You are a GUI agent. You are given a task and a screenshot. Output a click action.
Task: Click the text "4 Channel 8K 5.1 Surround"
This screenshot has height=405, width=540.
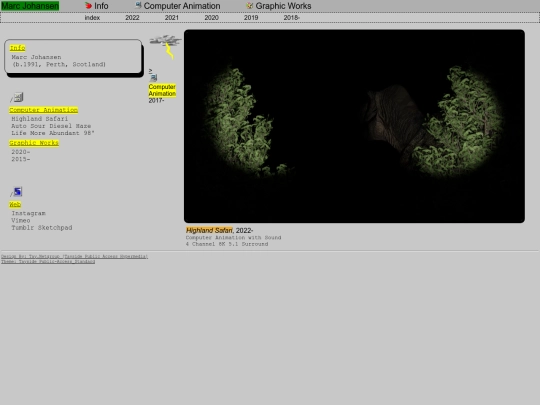227,244
